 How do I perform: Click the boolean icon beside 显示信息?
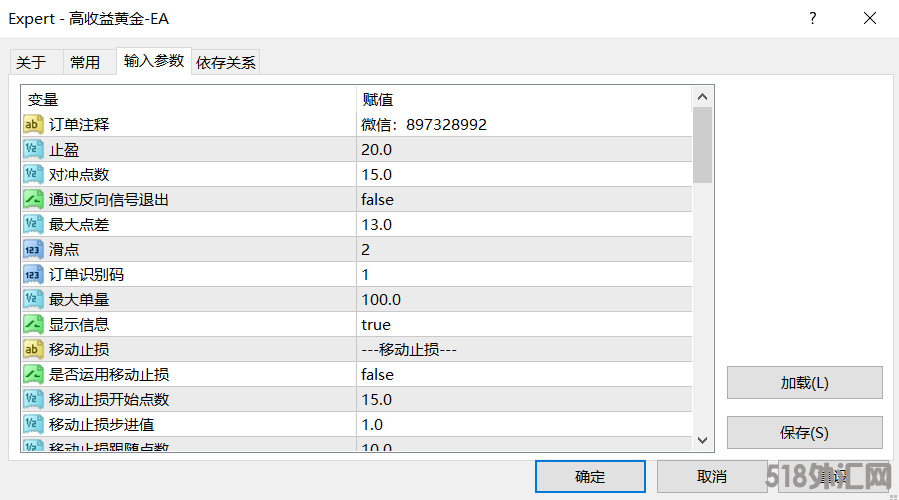33,324
